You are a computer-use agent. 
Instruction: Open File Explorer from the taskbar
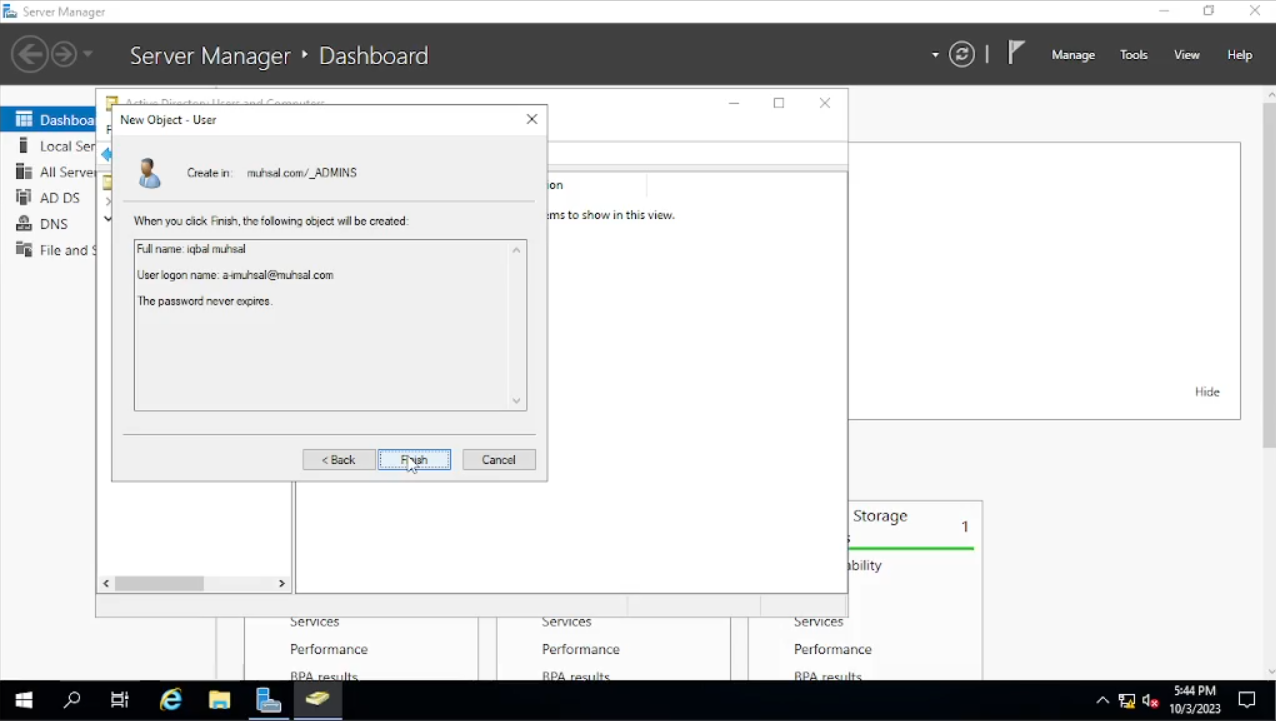[220, 700]
